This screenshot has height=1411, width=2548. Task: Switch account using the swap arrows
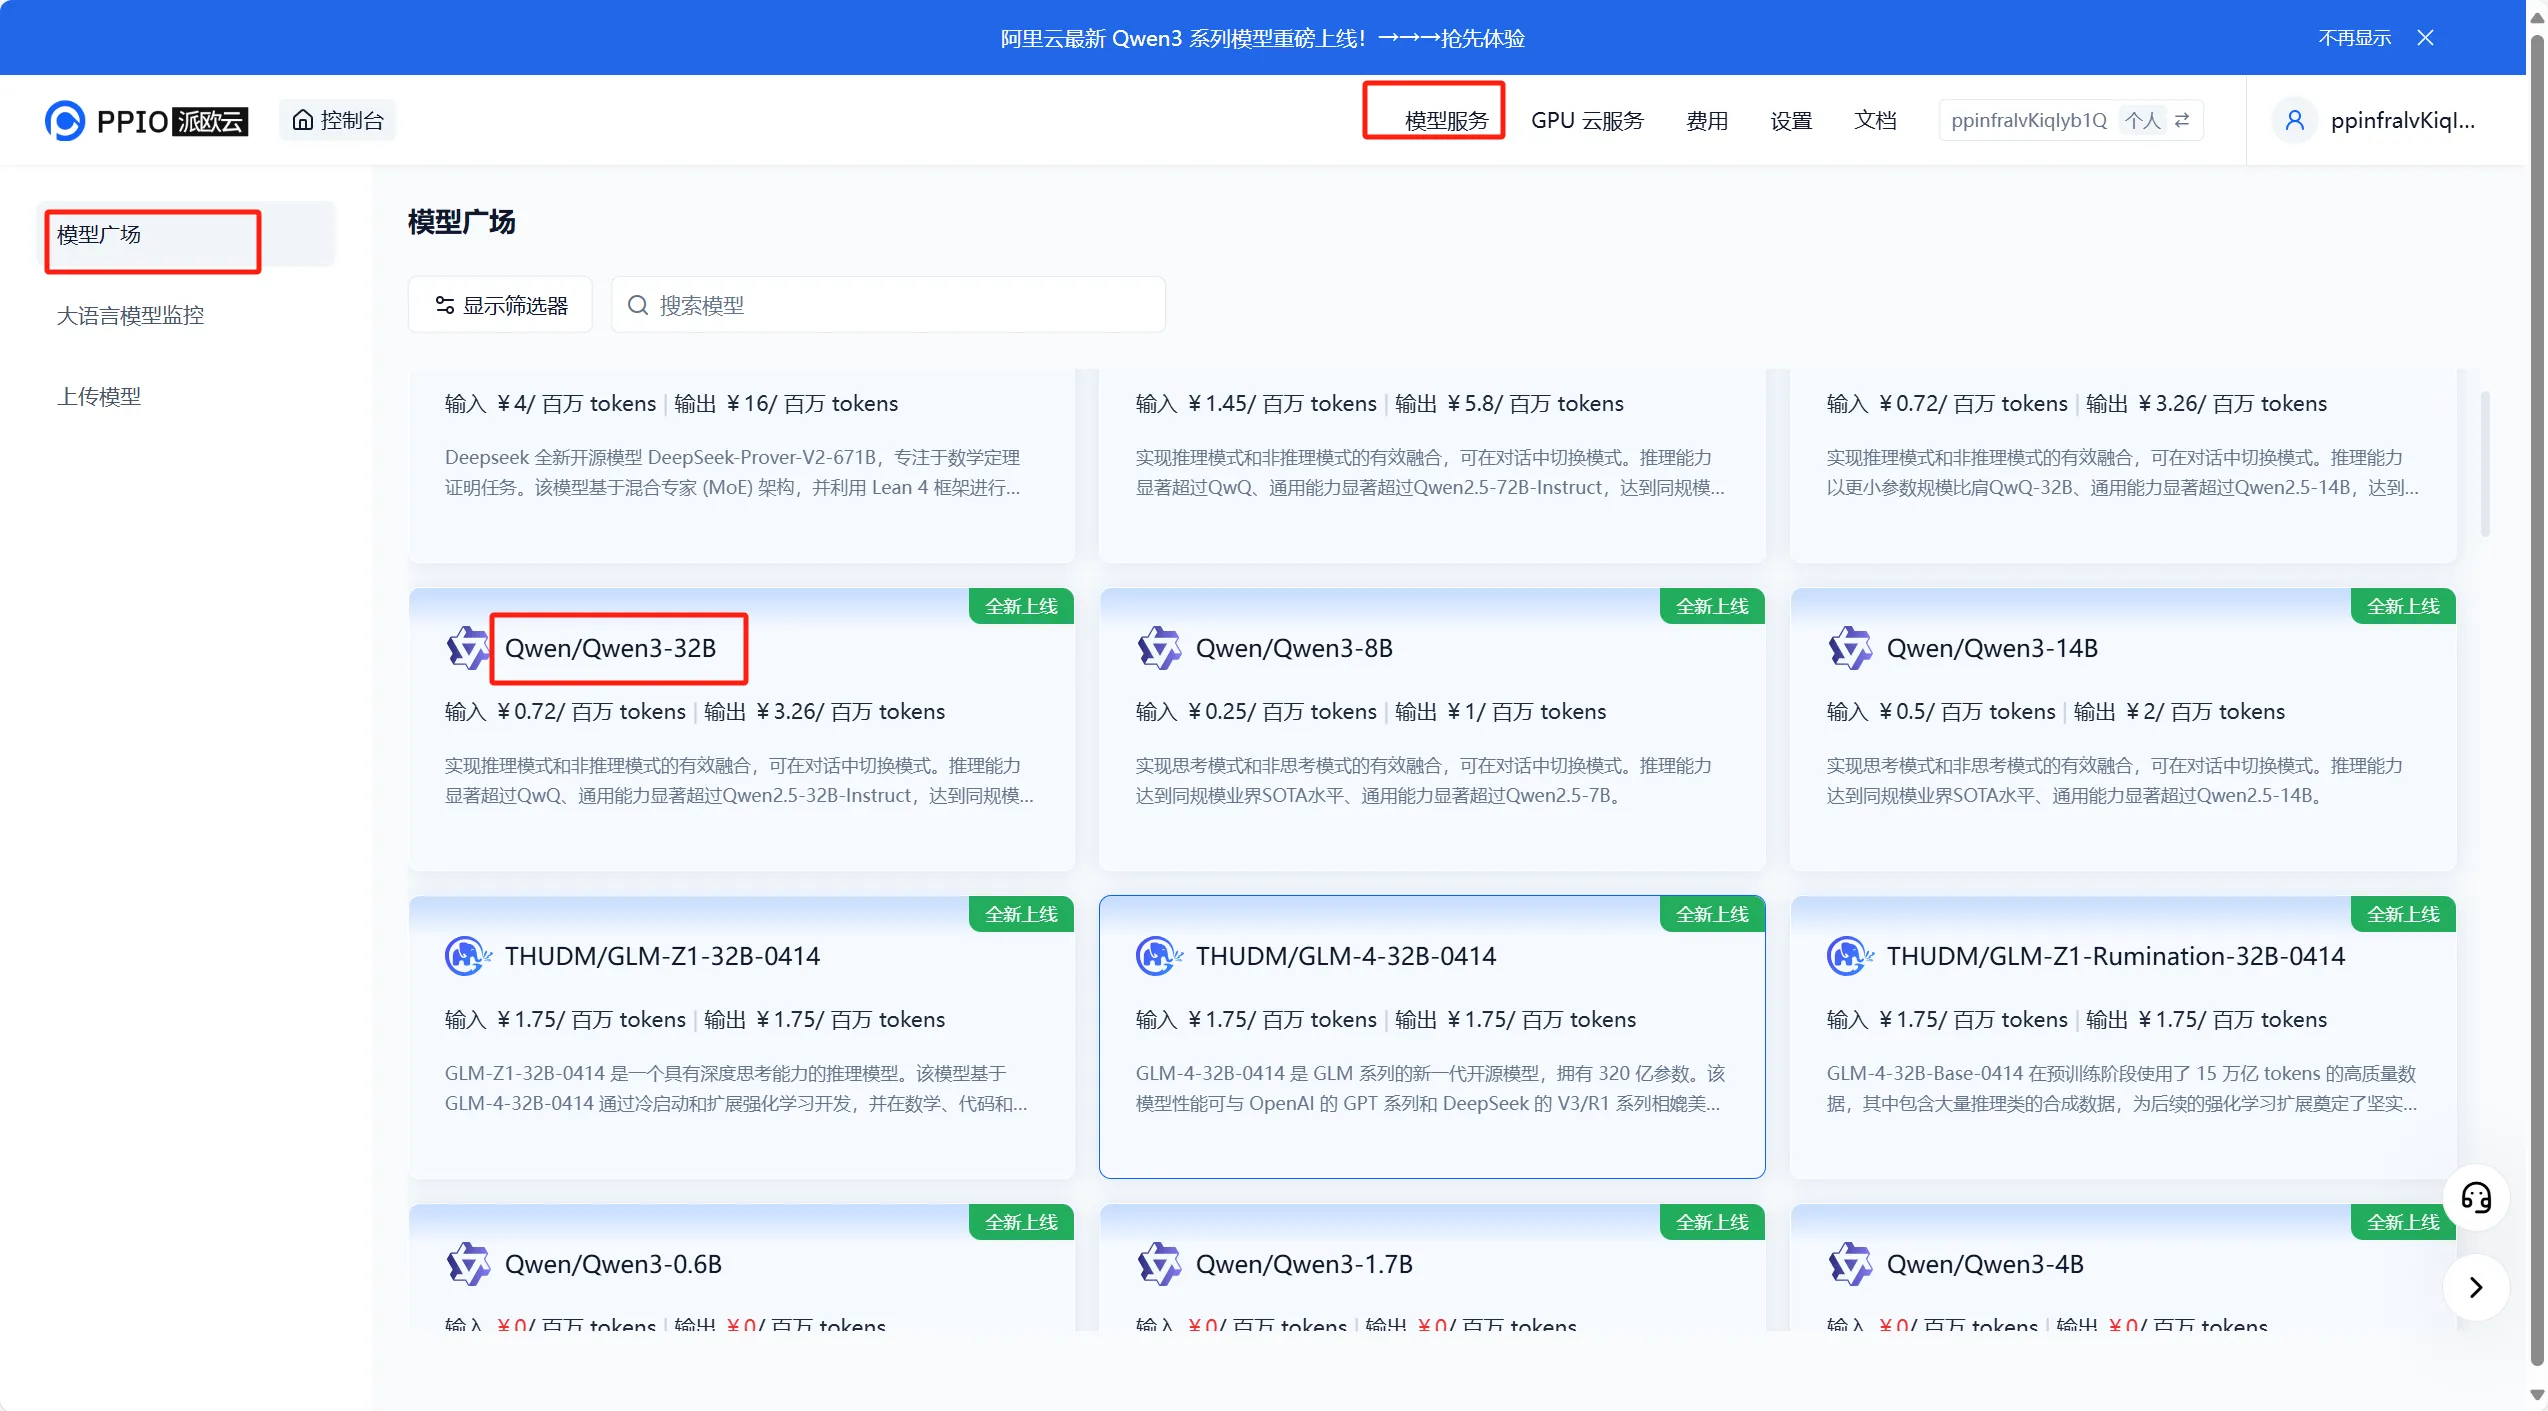2183,120
